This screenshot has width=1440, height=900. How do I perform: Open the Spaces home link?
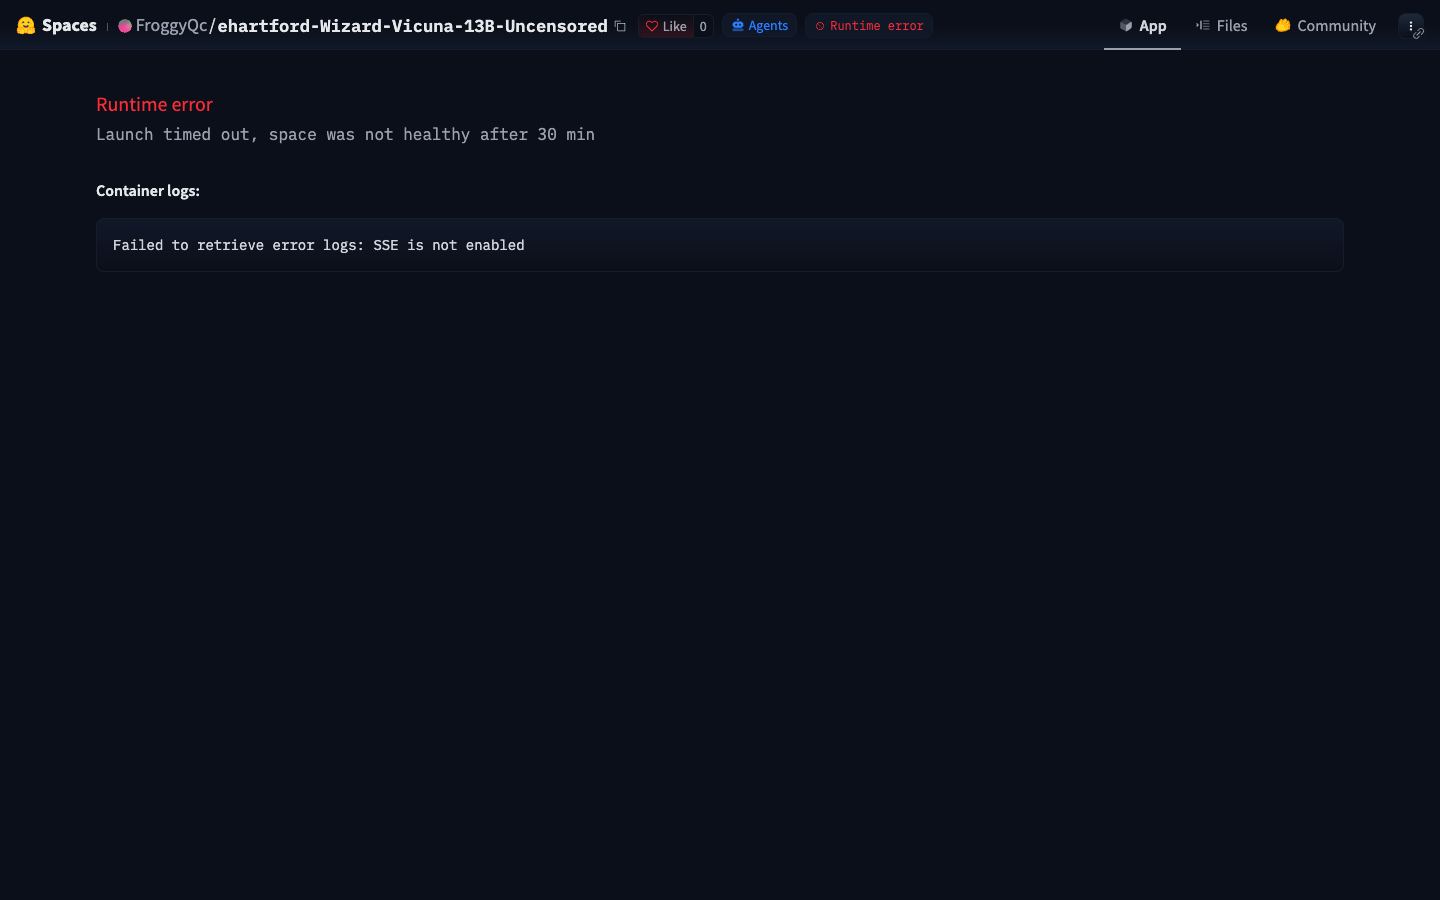(x=69, y=26)
